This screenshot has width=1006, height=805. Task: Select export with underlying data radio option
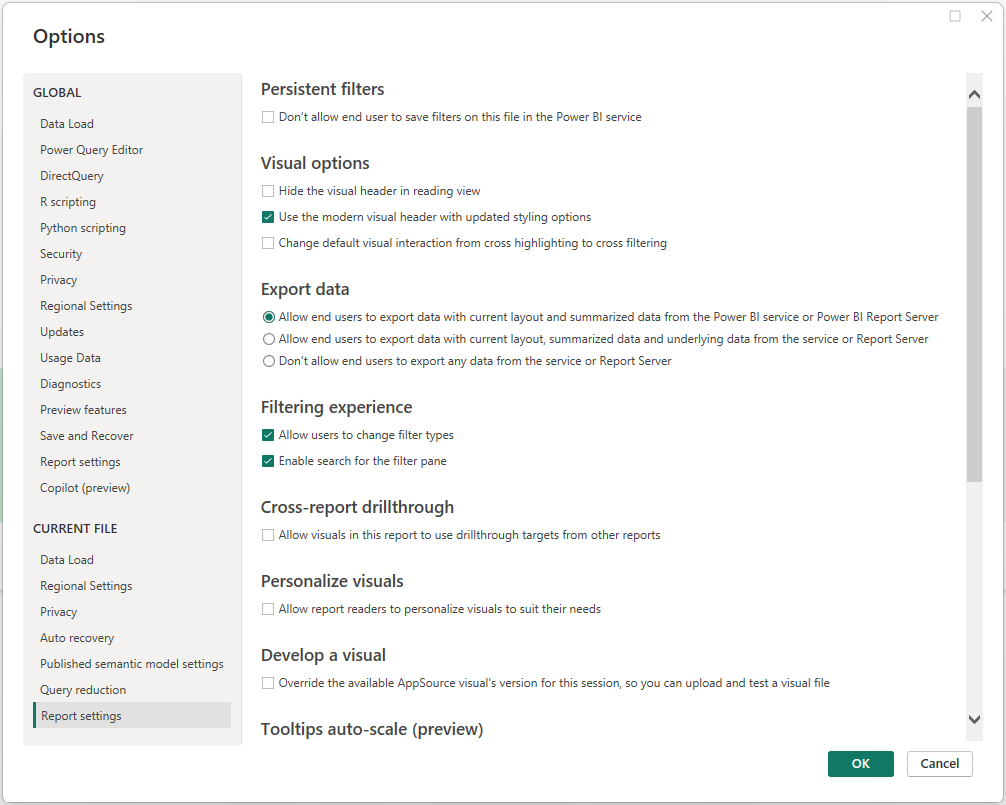point(268,339)
